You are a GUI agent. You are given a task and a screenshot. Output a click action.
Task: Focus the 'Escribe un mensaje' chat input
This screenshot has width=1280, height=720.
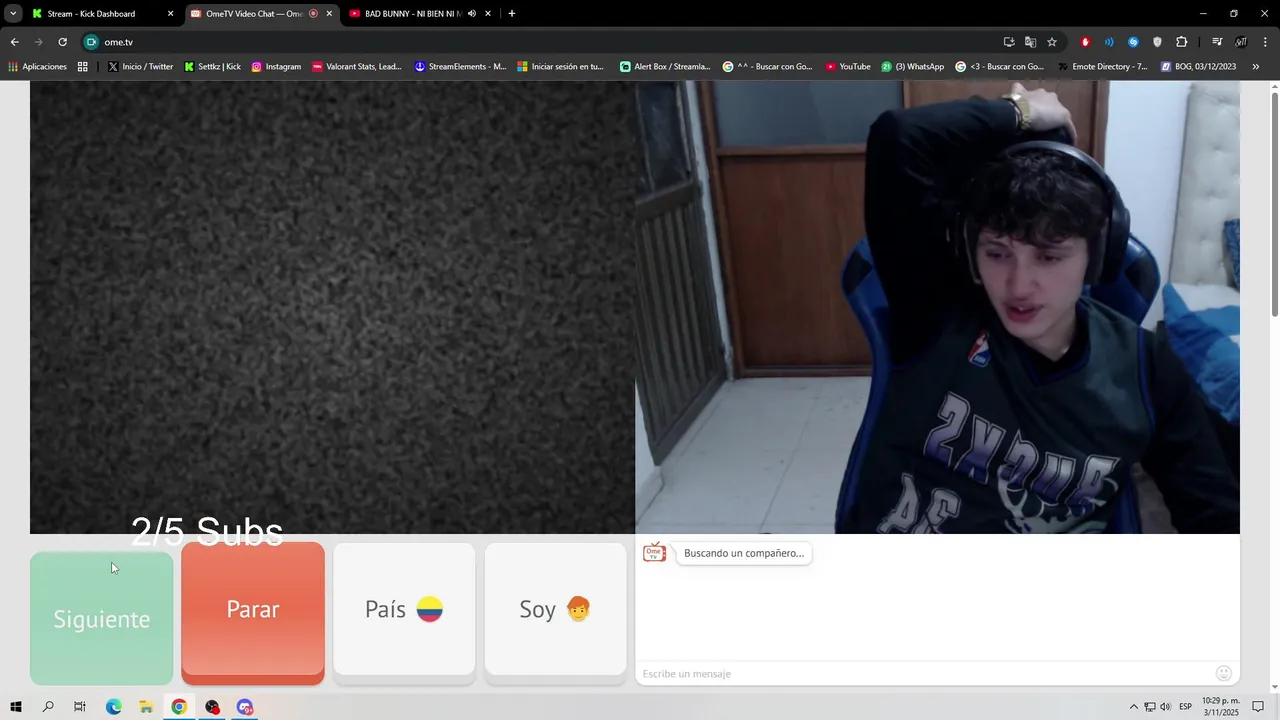pos(925,673)
